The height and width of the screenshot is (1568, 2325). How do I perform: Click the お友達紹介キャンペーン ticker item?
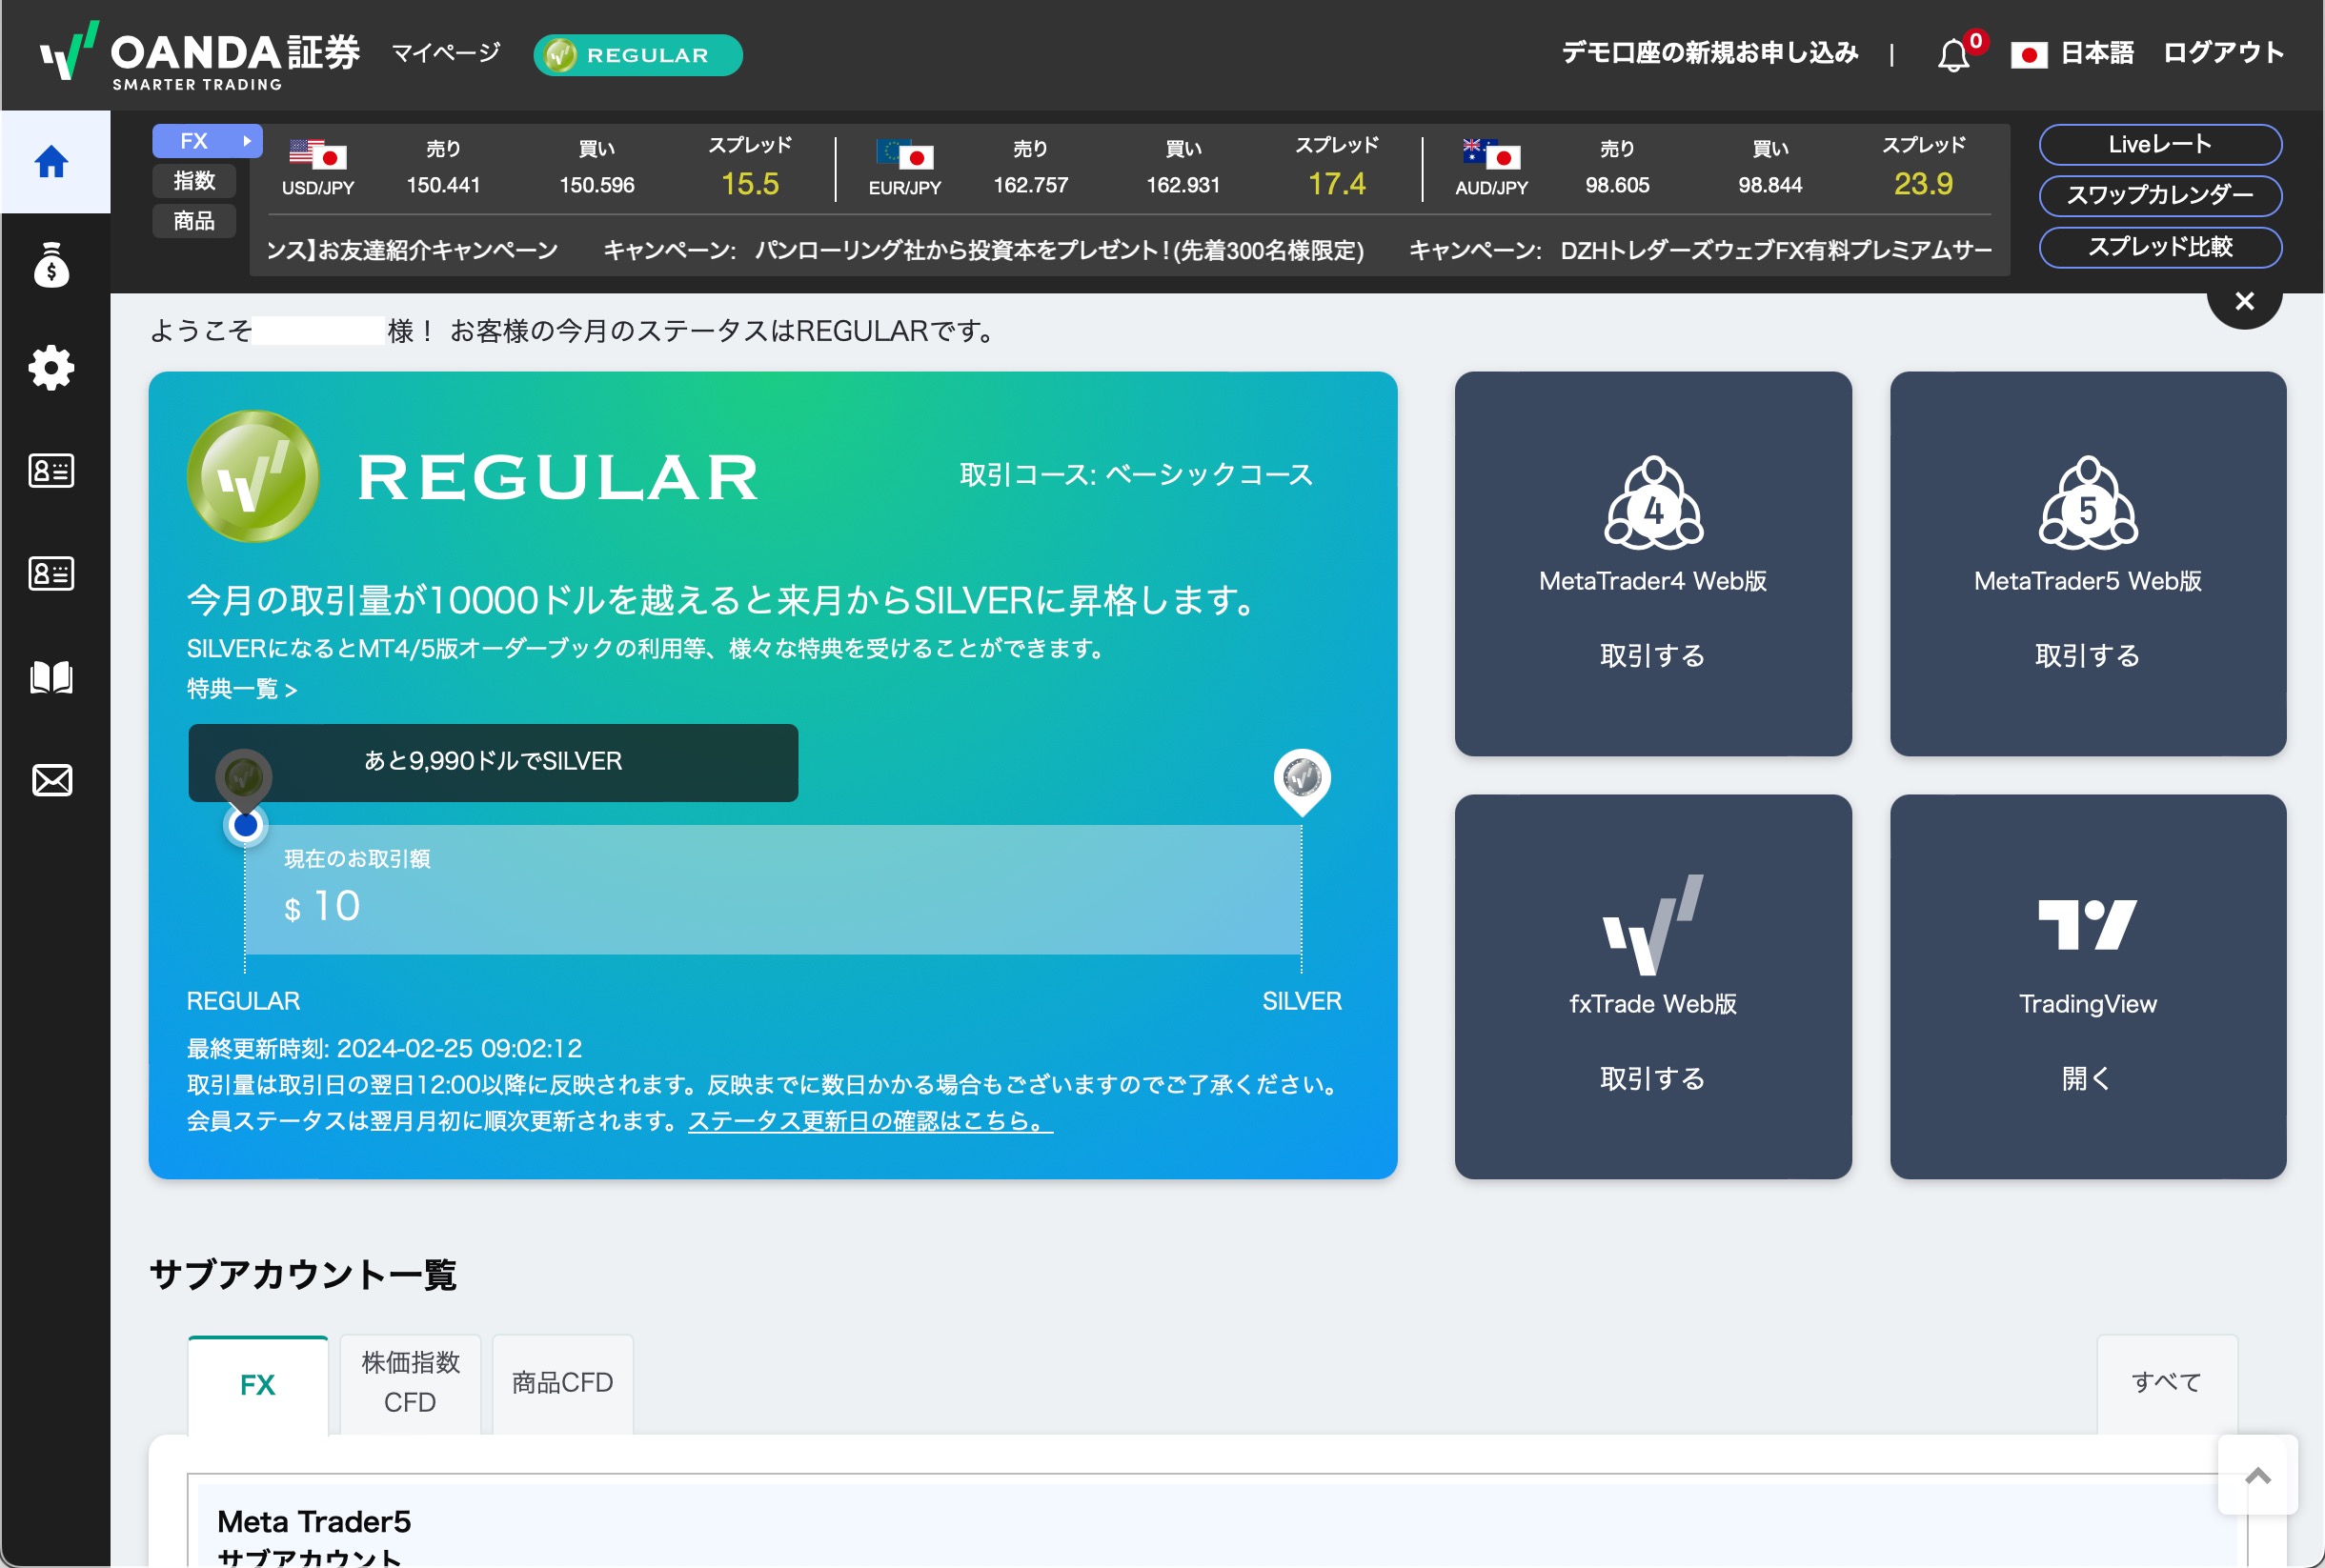[x=412, y=250]
